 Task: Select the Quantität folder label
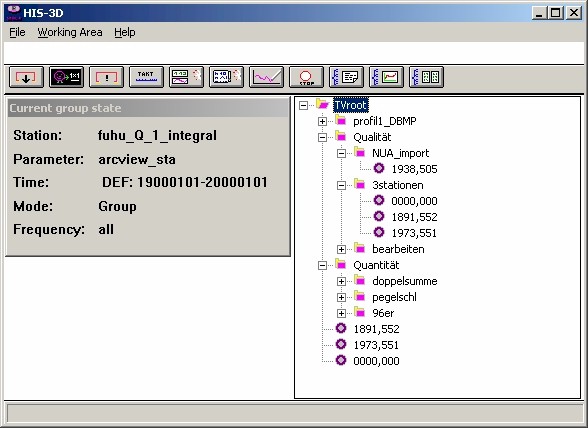[x=376, y=265]
